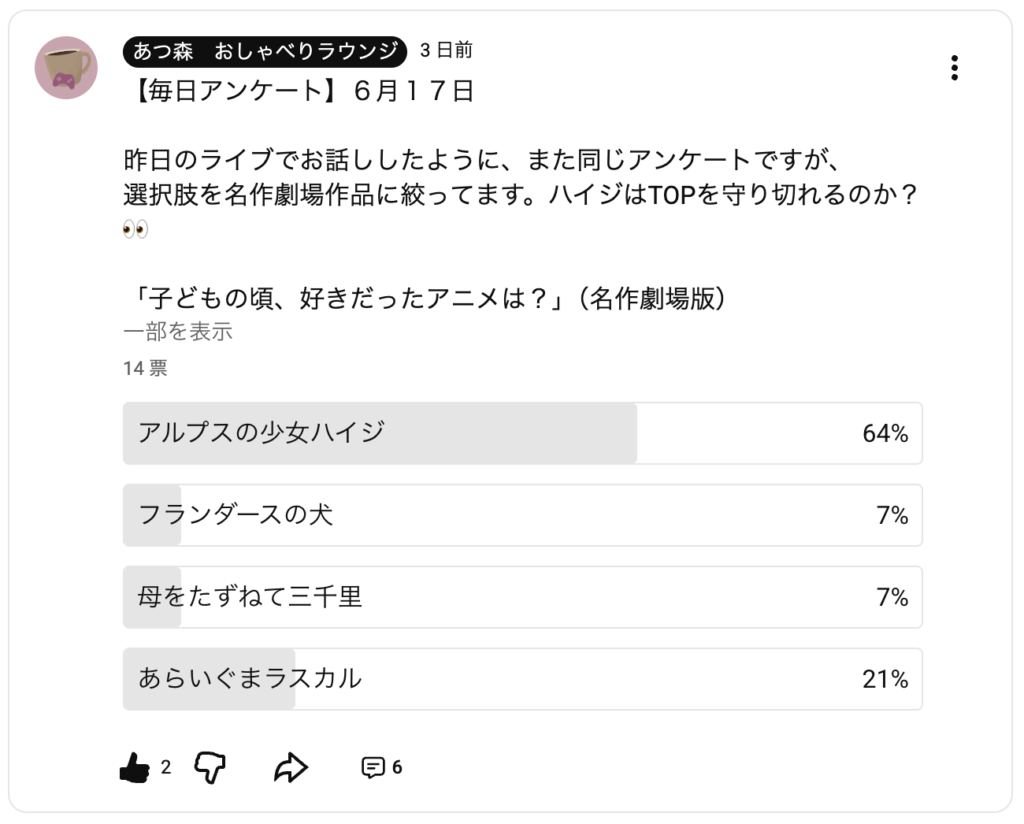Vote for 母をたずねて三千里 option
The width and height of the screenshot is (1024, 824).
pyautogui.click(x=522, y=597)
